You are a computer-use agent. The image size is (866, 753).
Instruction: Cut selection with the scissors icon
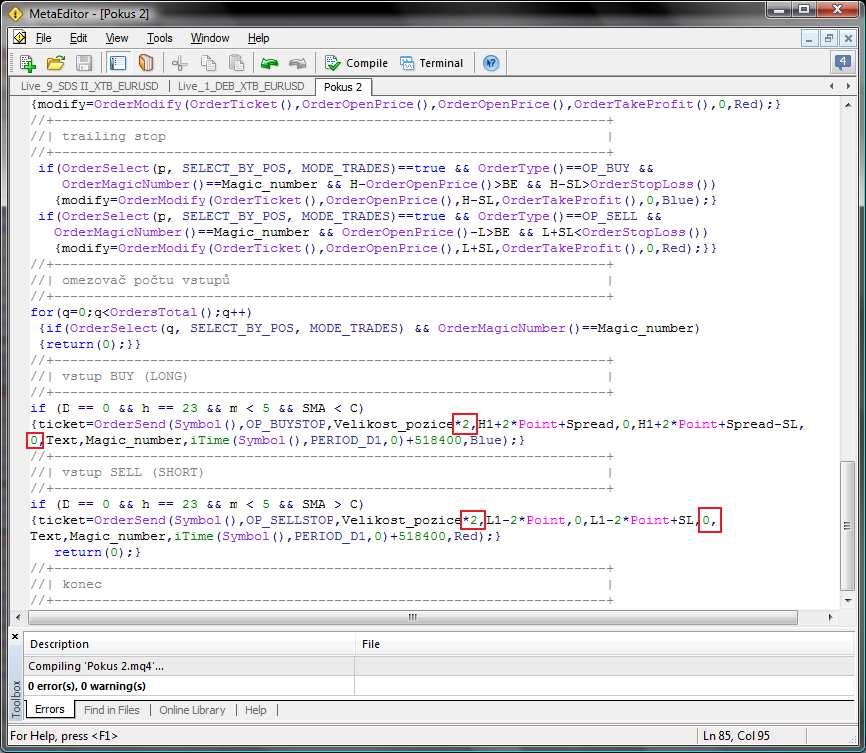pos(179,63)
